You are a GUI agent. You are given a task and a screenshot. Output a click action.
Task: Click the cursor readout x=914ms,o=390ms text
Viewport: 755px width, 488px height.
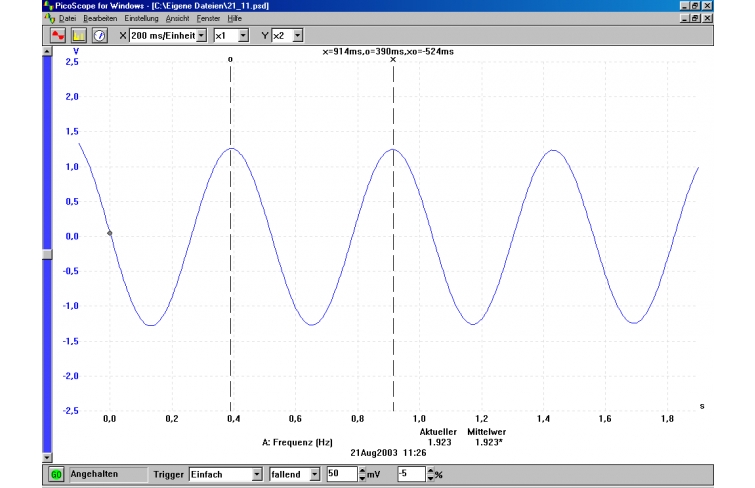(x=388, y=52)
